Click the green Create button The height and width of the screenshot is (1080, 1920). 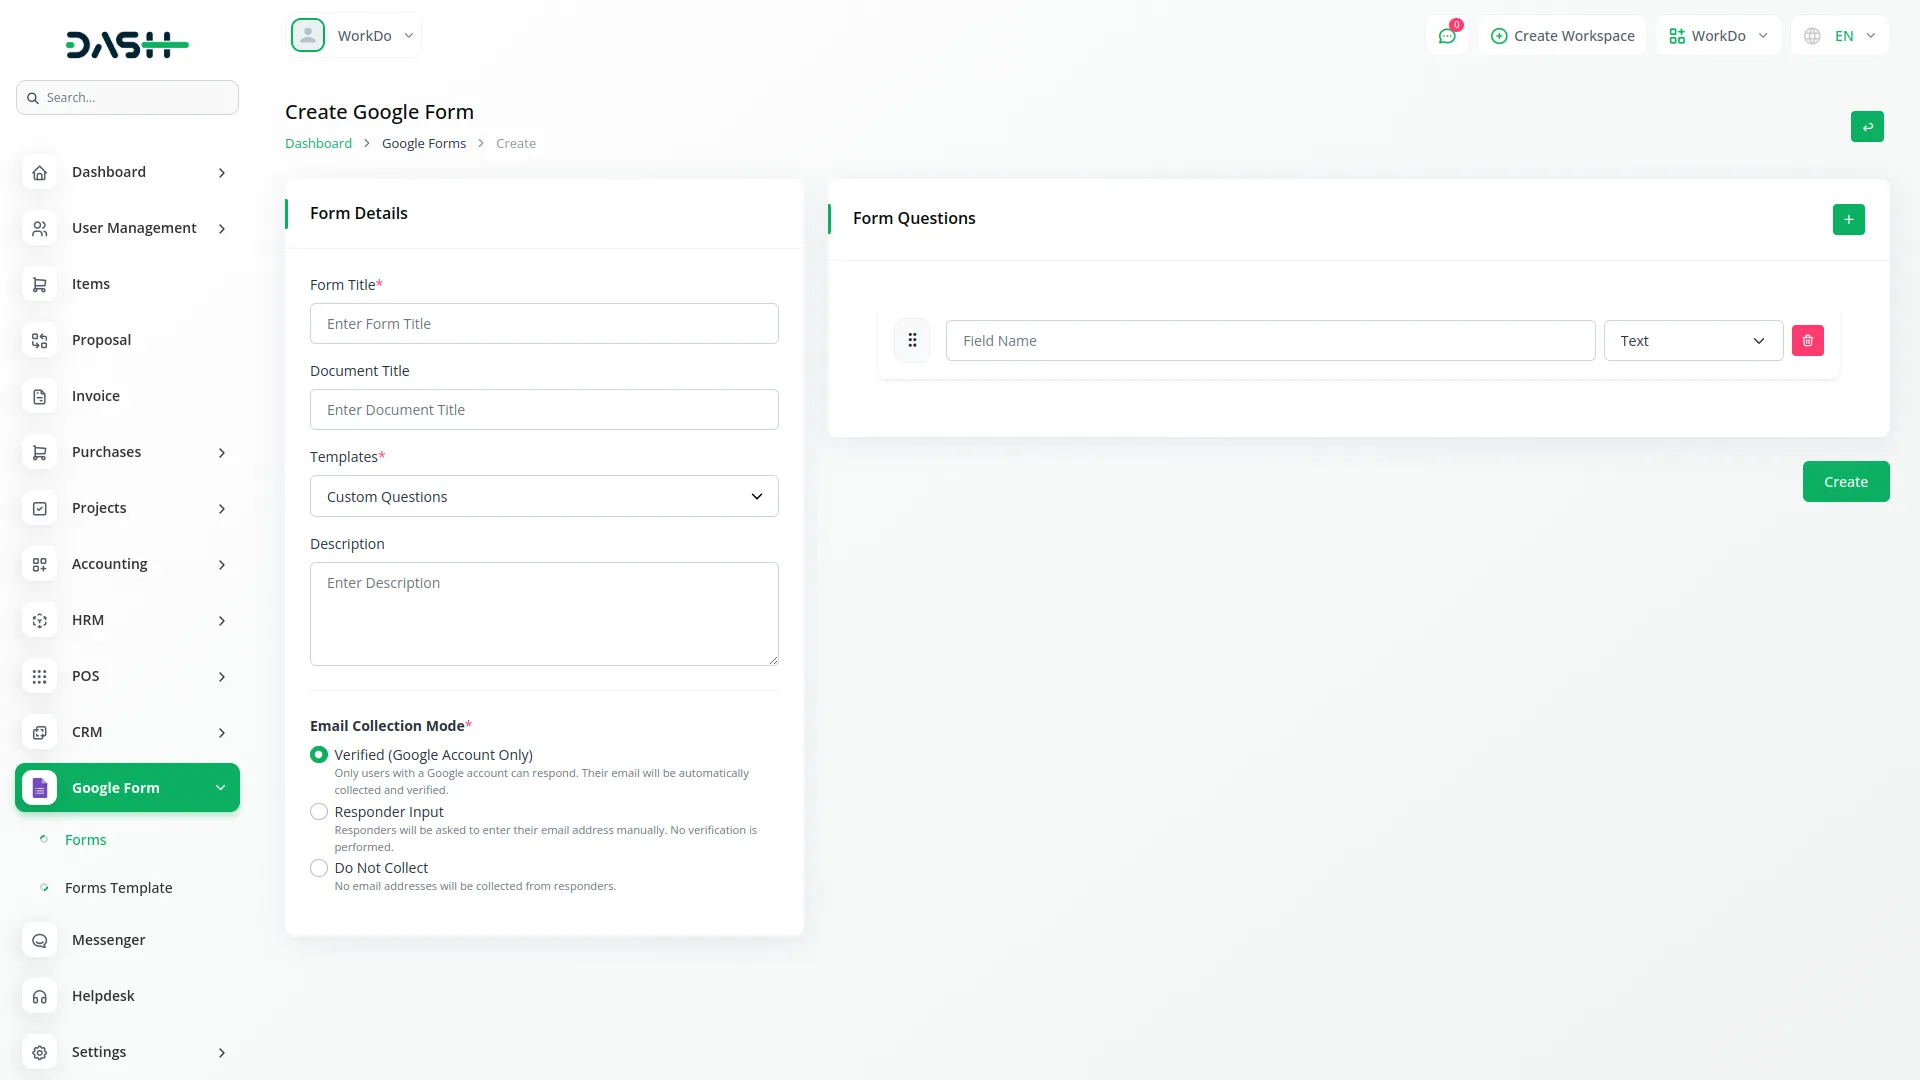1845,481
